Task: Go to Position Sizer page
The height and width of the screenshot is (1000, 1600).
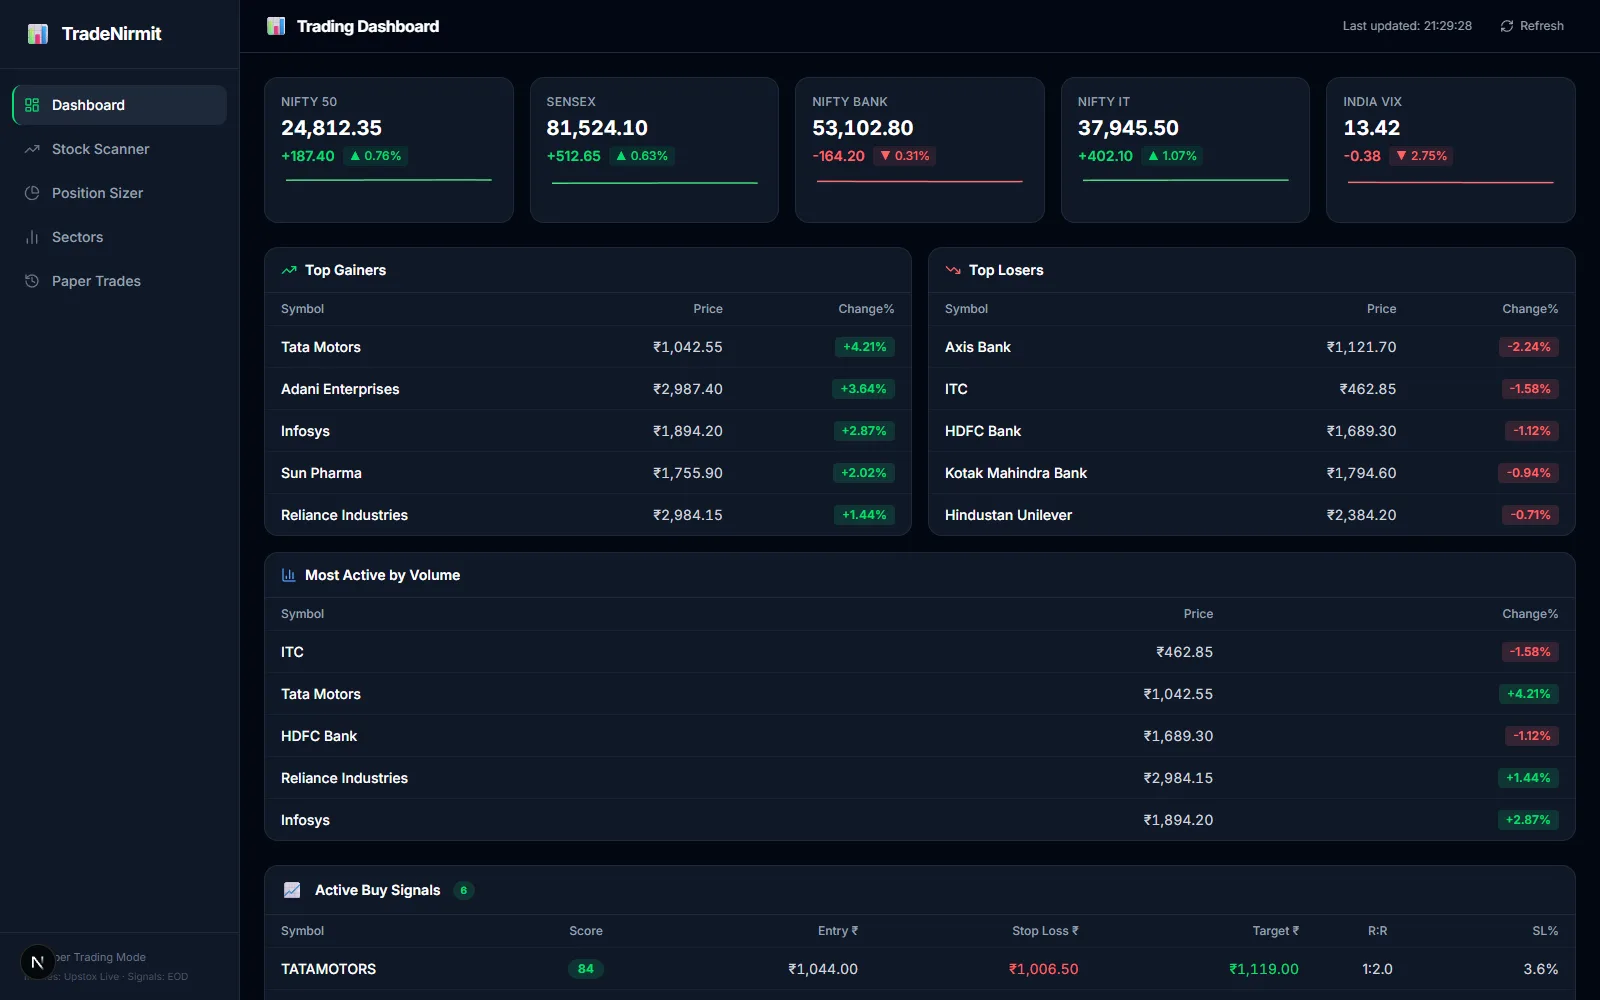Action: [x=120, y=193]
